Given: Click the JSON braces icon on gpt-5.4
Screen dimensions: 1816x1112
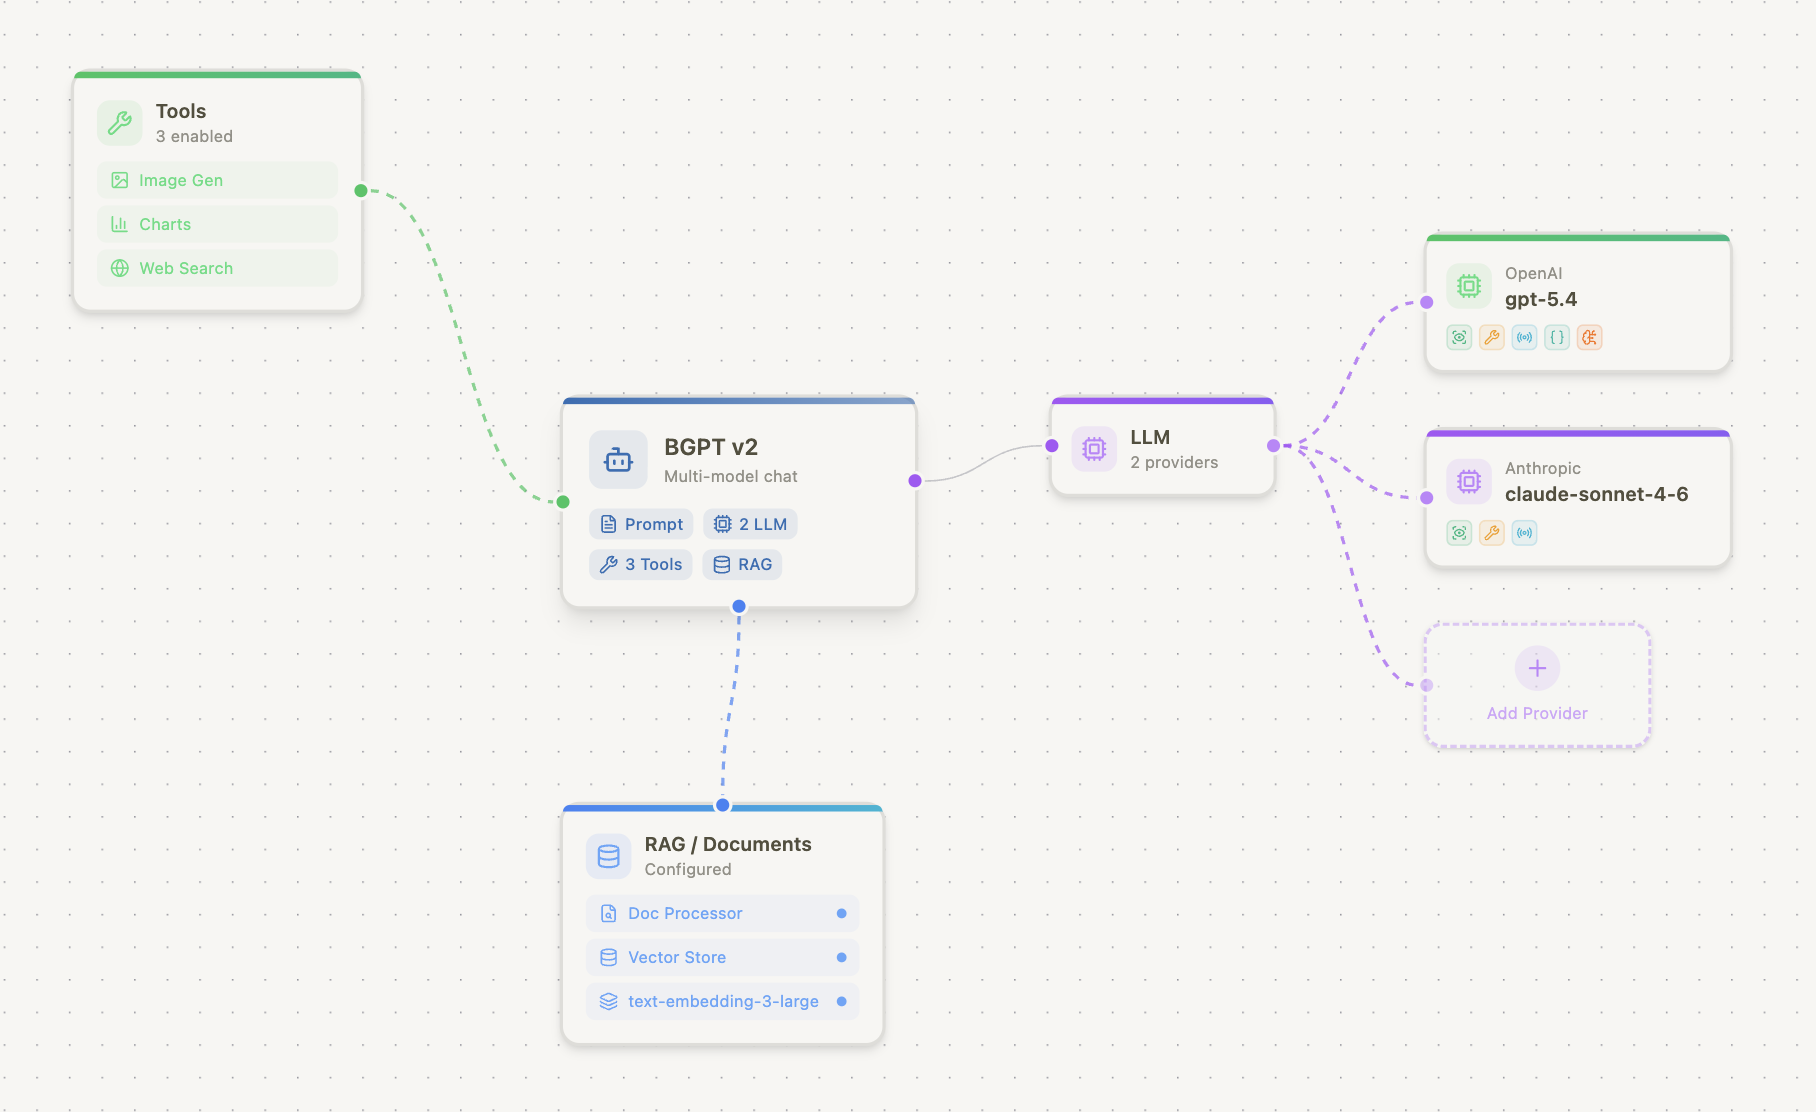Looking at the screenshot, I should (1557, 338).
